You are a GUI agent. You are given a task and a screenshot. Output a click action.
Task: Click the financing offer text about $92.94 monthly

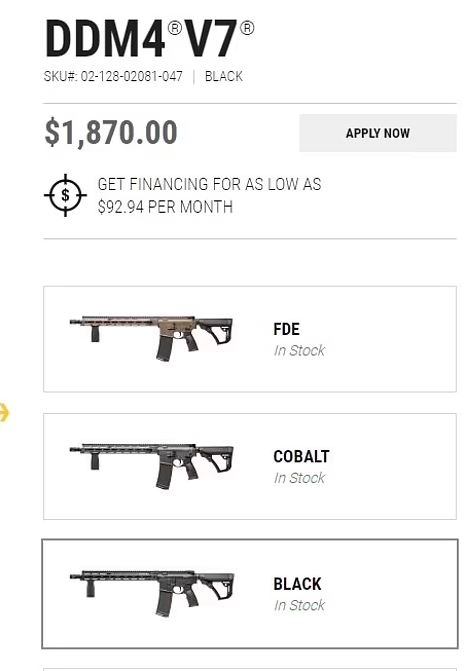tap(209, 196)
